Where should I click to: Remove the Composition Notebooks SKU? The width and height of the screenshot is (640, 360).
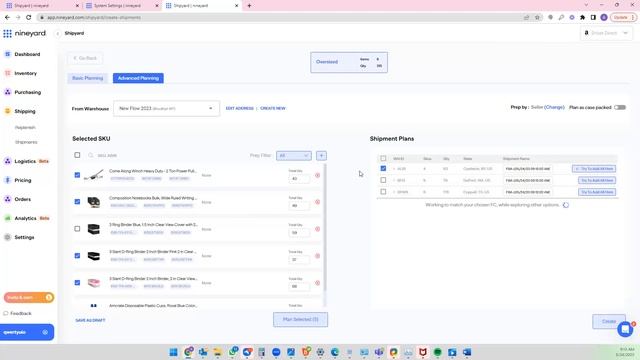pyautogui.click(x=318, y=202)
